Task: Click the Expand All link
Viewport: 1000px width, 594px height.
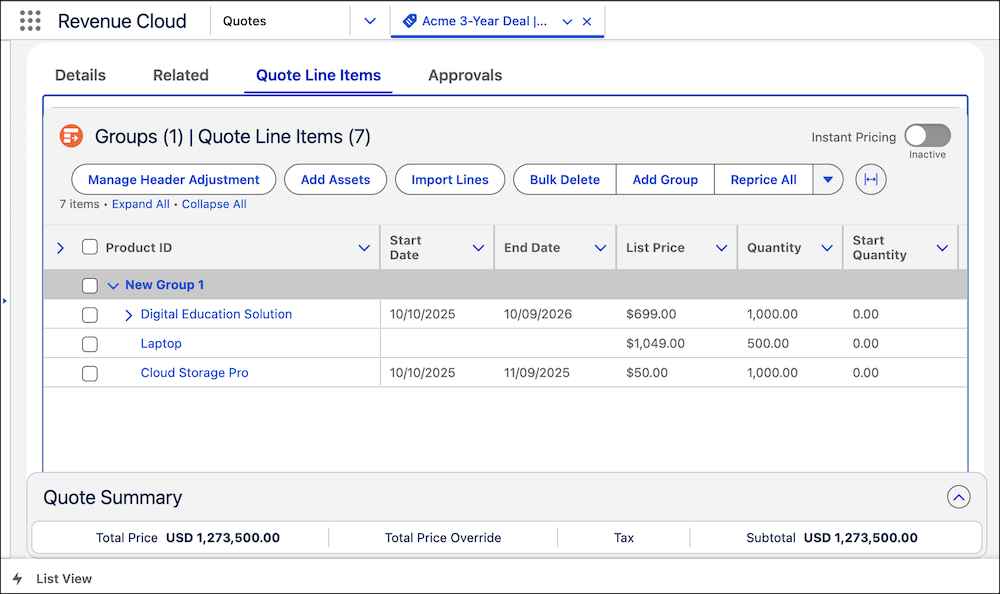Action: [x=141, y=204]
